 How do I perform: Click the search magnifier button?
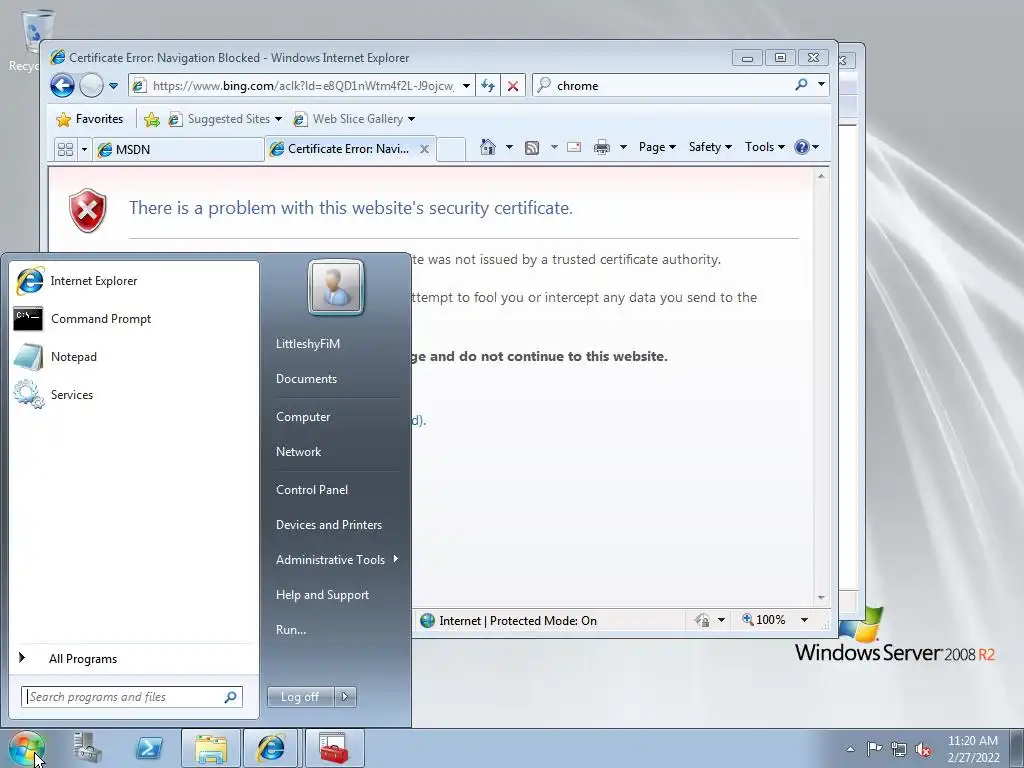[x=801, y=85]
